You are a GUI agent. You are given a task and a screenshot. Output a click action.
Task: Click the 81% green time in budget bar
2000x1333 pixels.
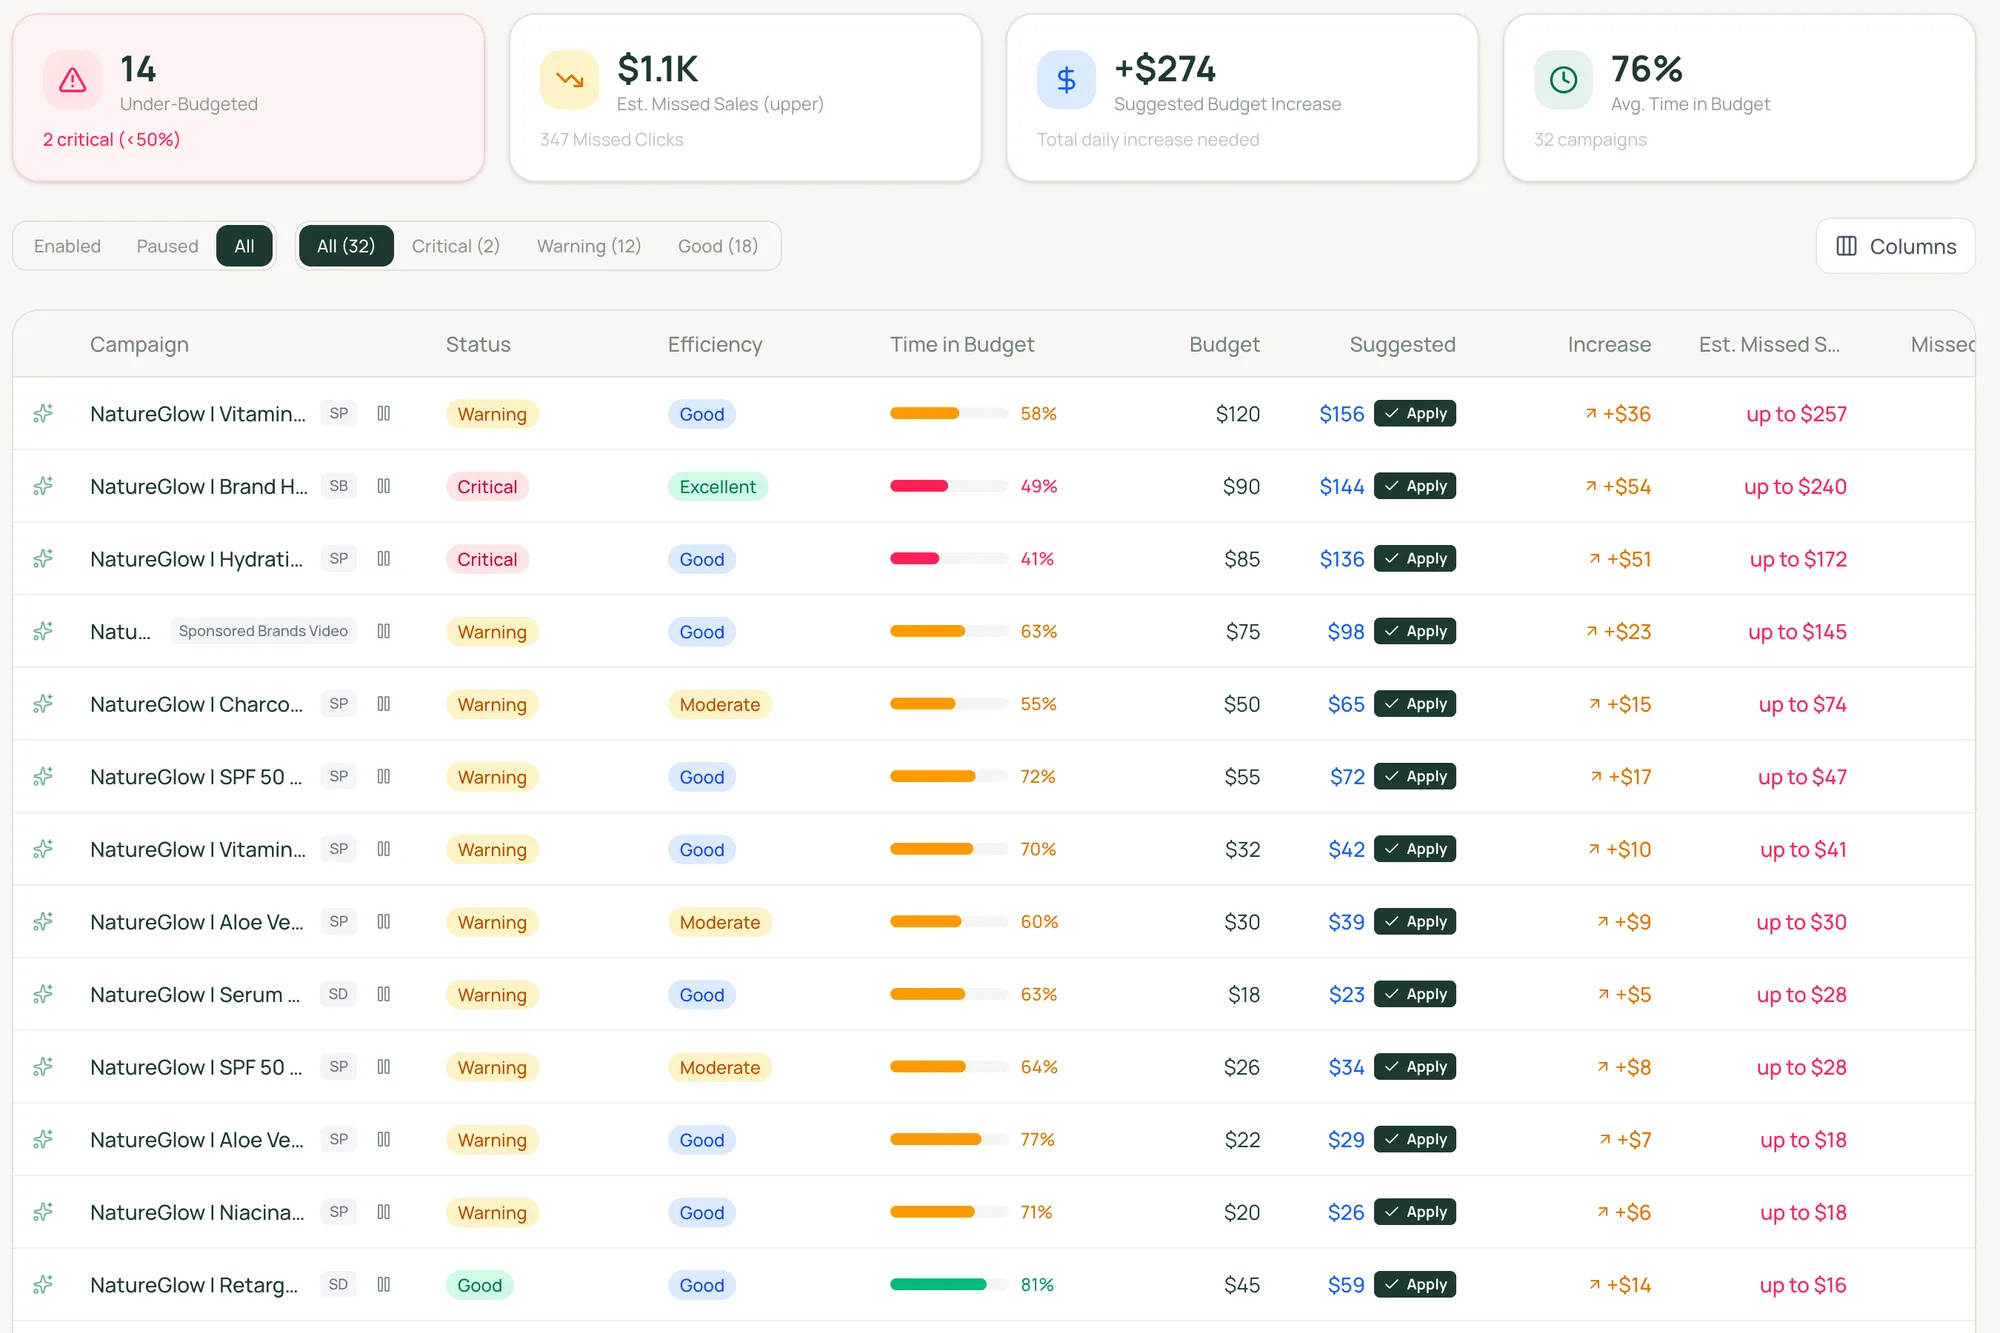(x=949, y=1284)
